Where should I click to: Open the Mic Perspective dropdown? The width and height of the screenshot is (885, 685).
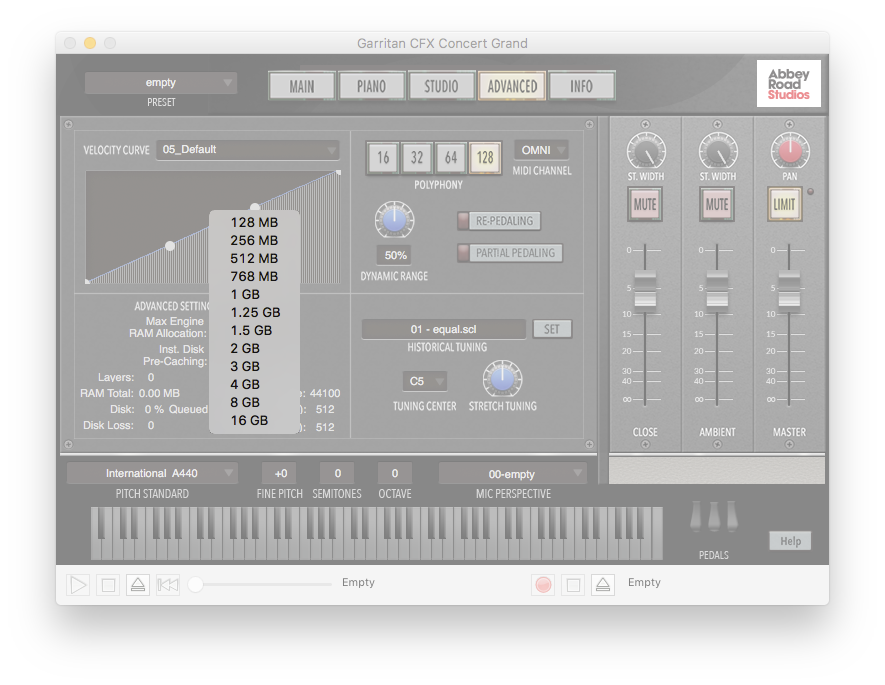point(513,473)
